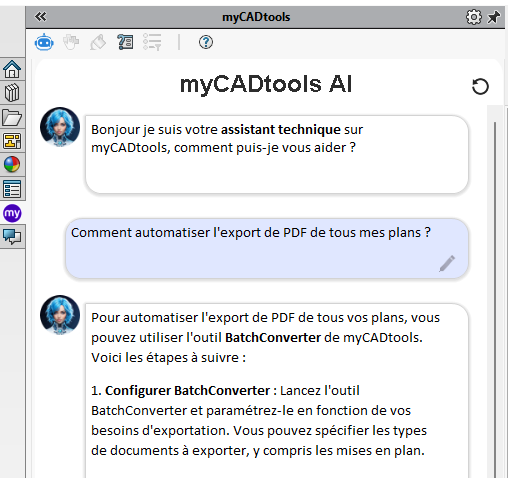Open the Custom Properties sidebar tab
This screenshot has height=478, width=508.
point(12,189)
